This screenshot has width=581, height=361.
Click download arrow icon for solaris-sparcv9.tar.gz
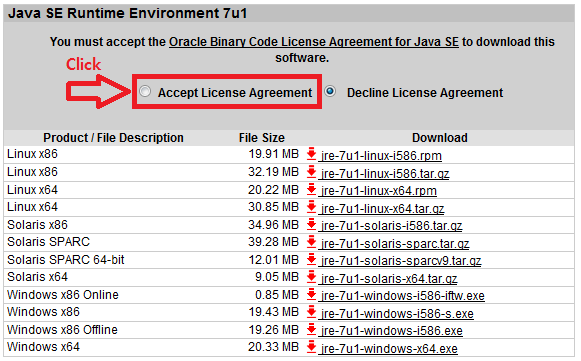(x=312, y=259)
